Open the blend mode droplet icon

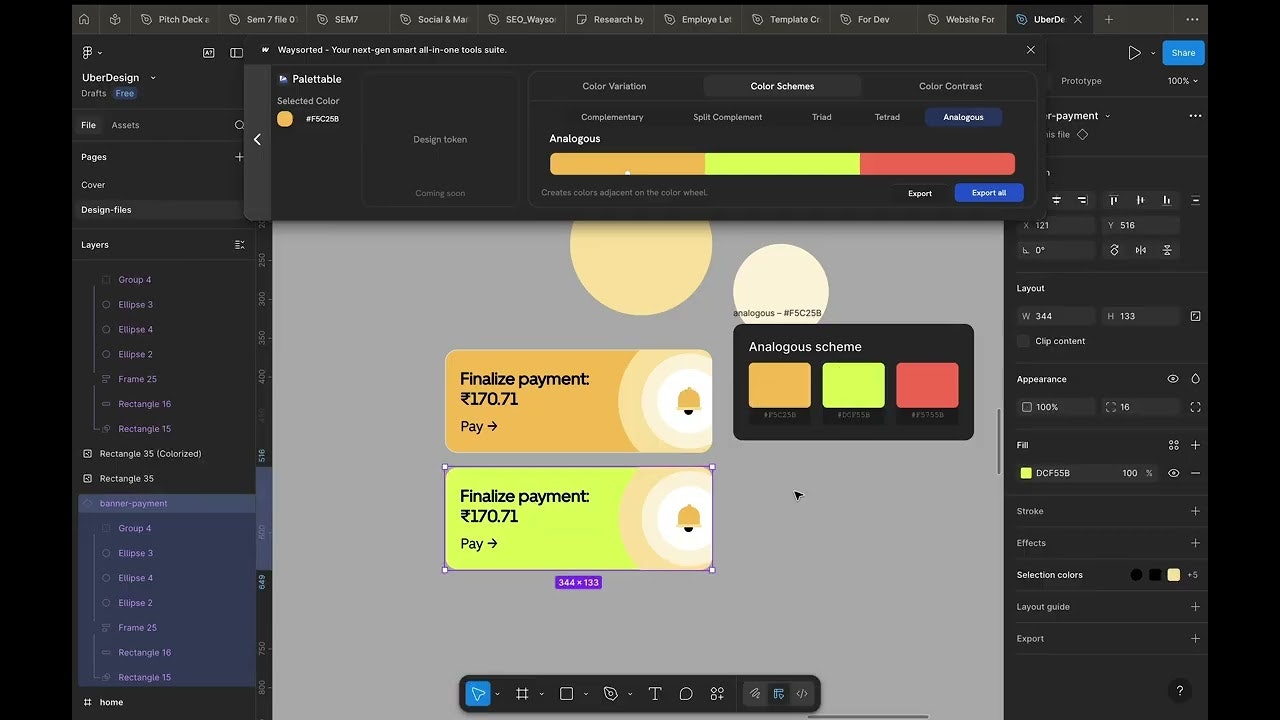tap(1196, 379)
